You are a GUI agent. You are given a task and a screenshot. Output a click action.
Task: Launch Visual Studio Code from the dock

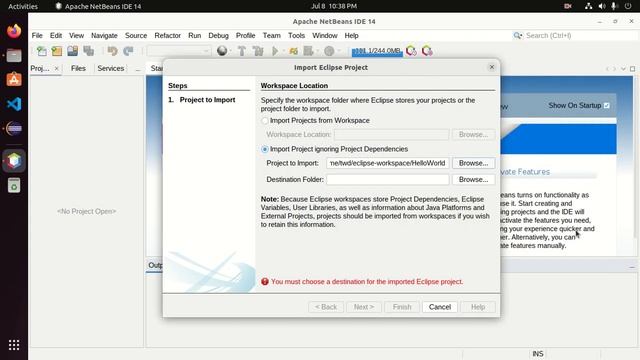pyautogui.click(x=14, y=104)
